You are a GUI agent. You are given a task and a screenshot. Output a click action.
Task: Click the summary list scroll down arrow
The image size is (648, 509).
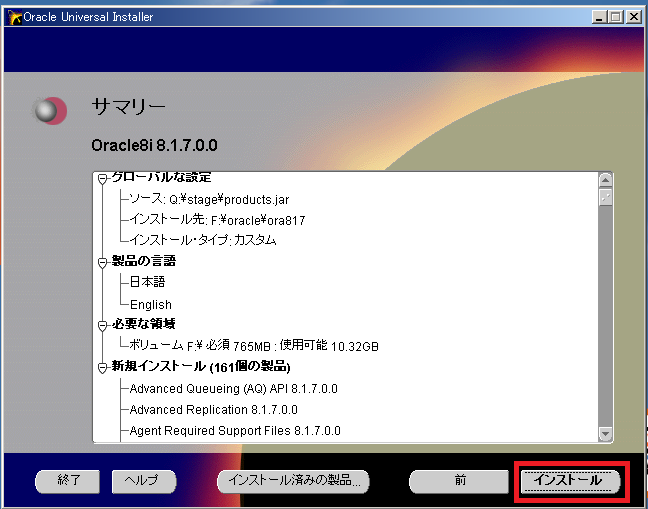coord(605,434)
